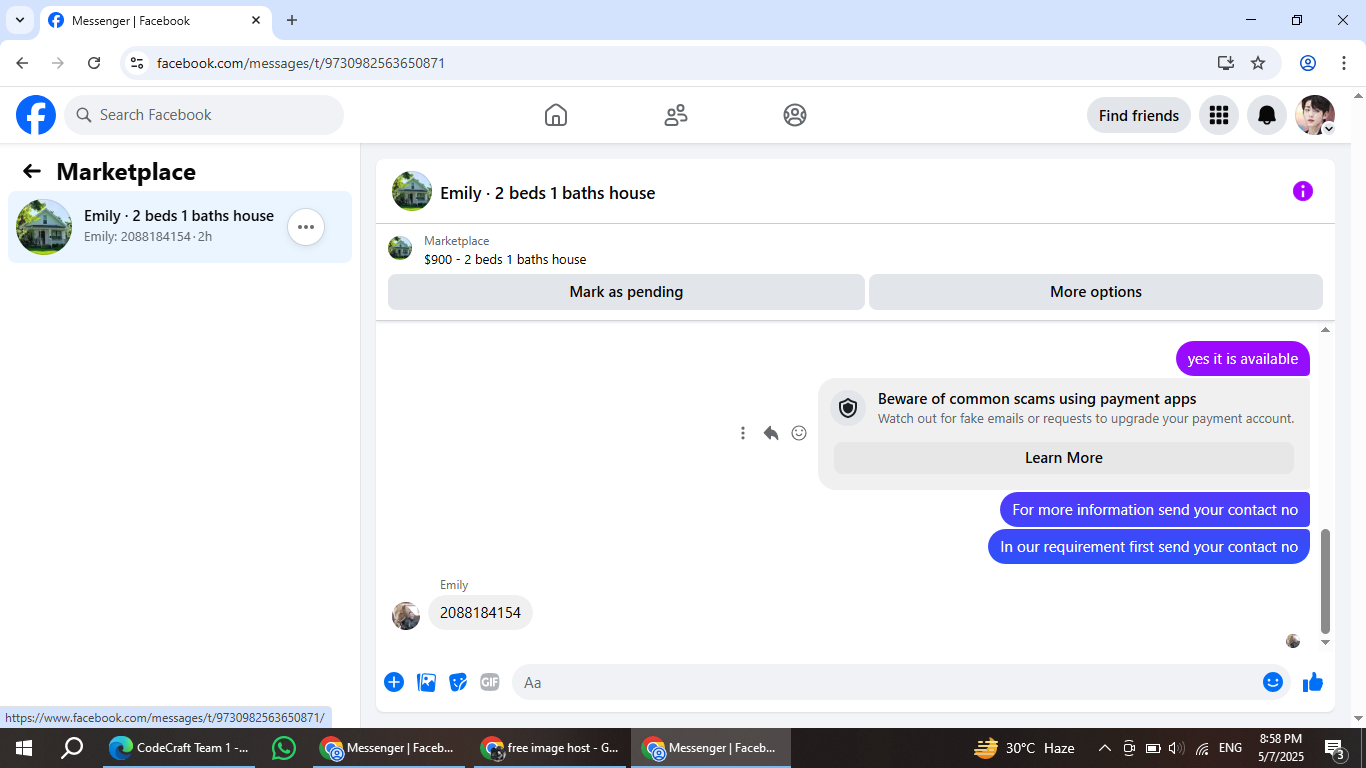The image size is (1366, 768).
Task: Open more actions for the scam warning message
Action: 742,433
